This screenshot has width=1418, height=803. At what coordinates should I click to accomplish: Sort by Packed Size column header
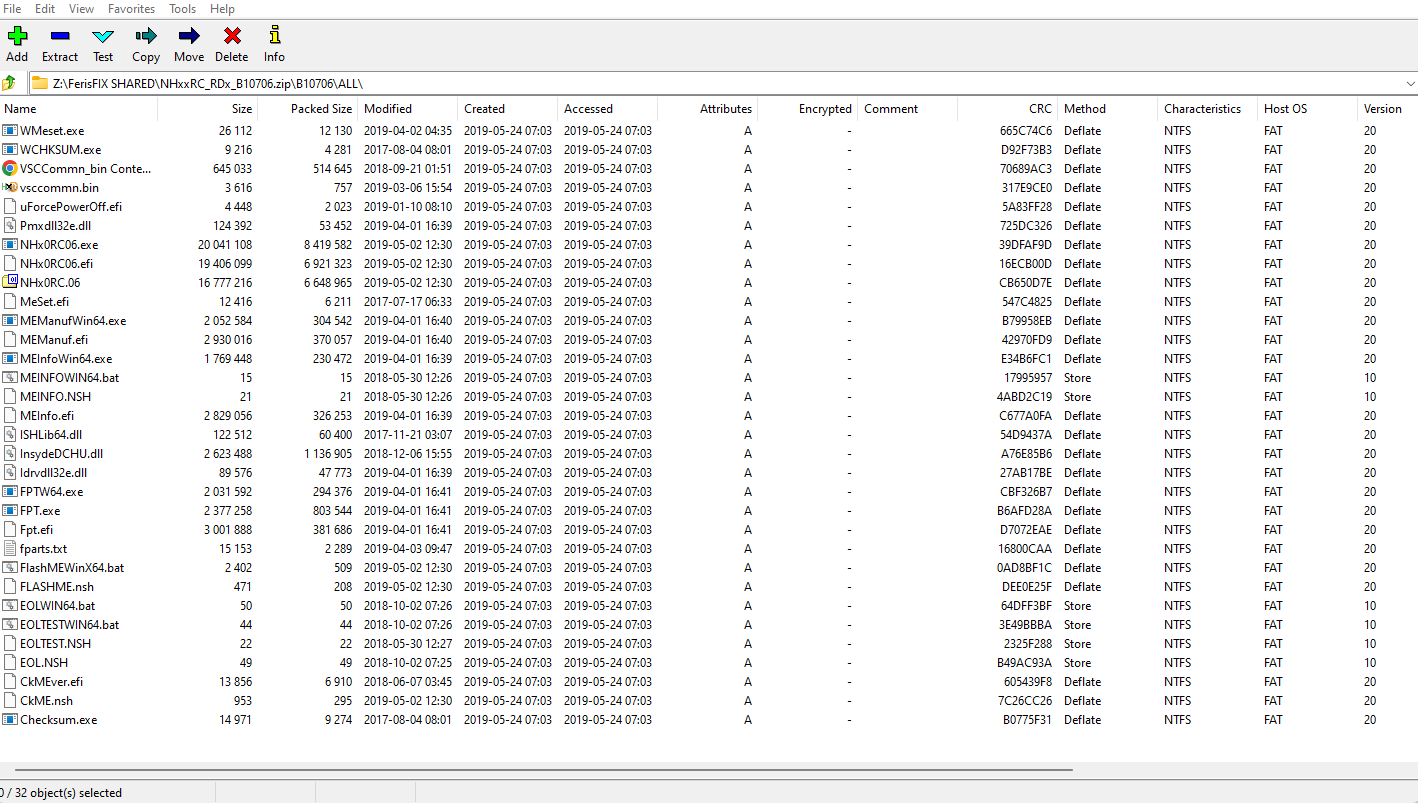321,109
